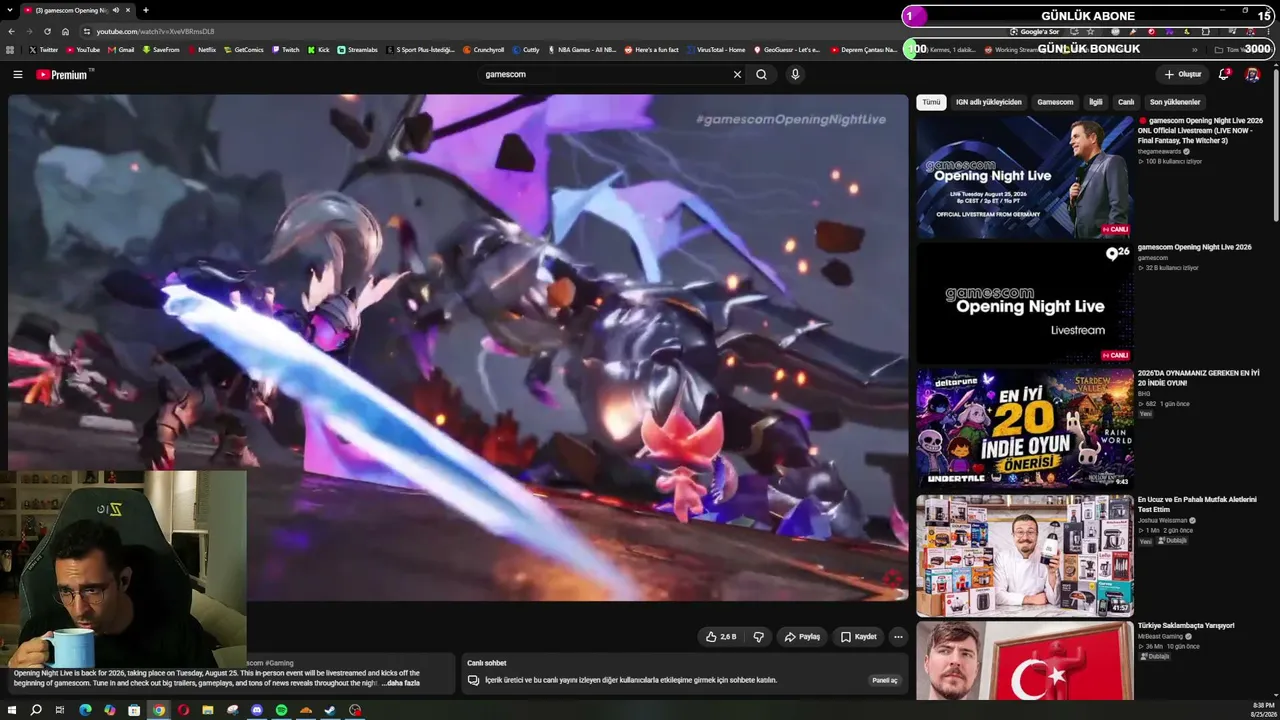Select the İlgili filter chip
The height and width of the screenshot is (720, 1280).
[x=1095, y=102]
